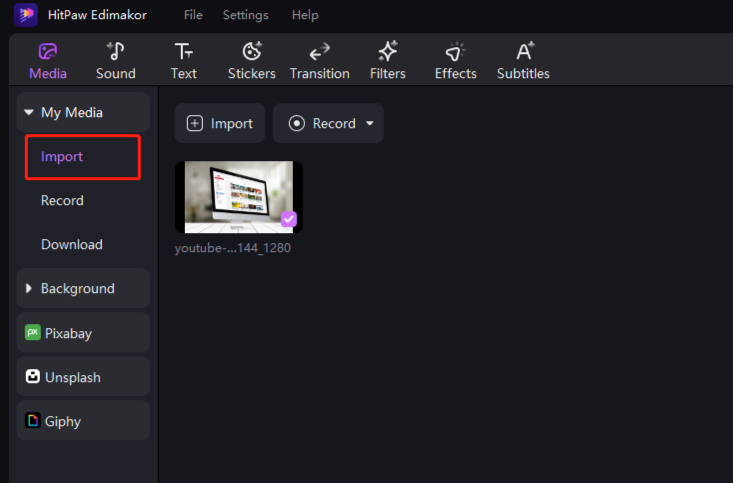Toggle the purple checkmark on video thumbnail

pyautogui.click(x=288, y=219)
